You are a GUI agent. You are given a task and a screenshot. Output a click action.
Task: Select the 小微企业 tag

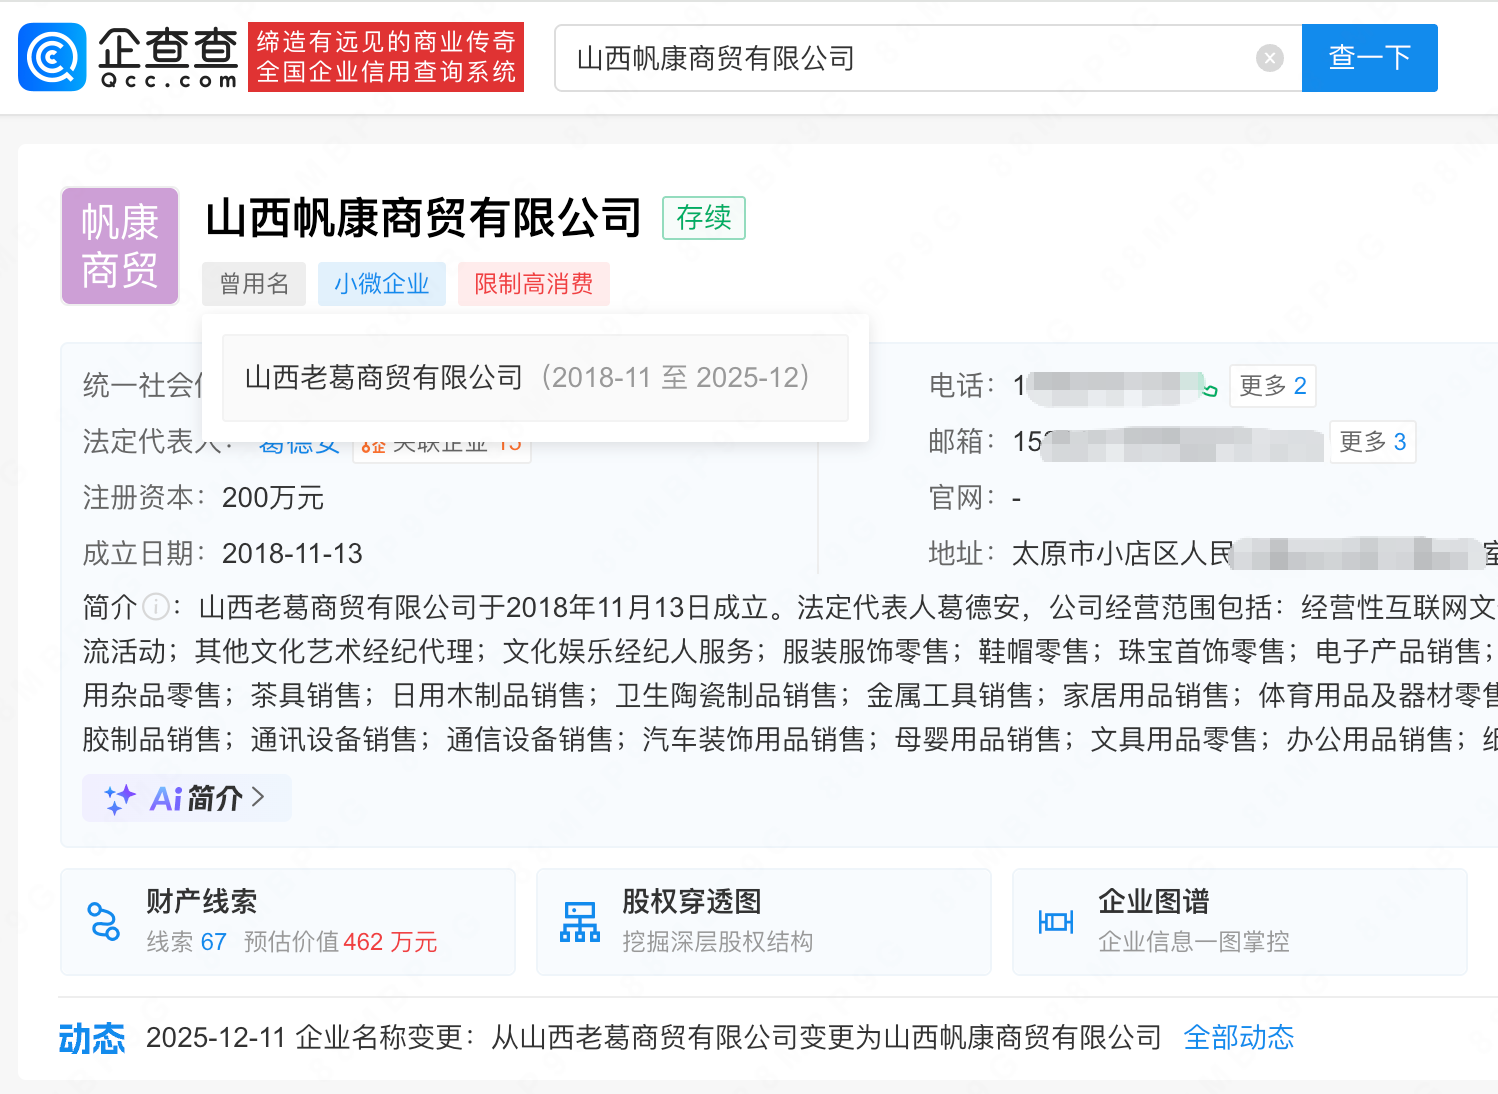click(381, 284)
